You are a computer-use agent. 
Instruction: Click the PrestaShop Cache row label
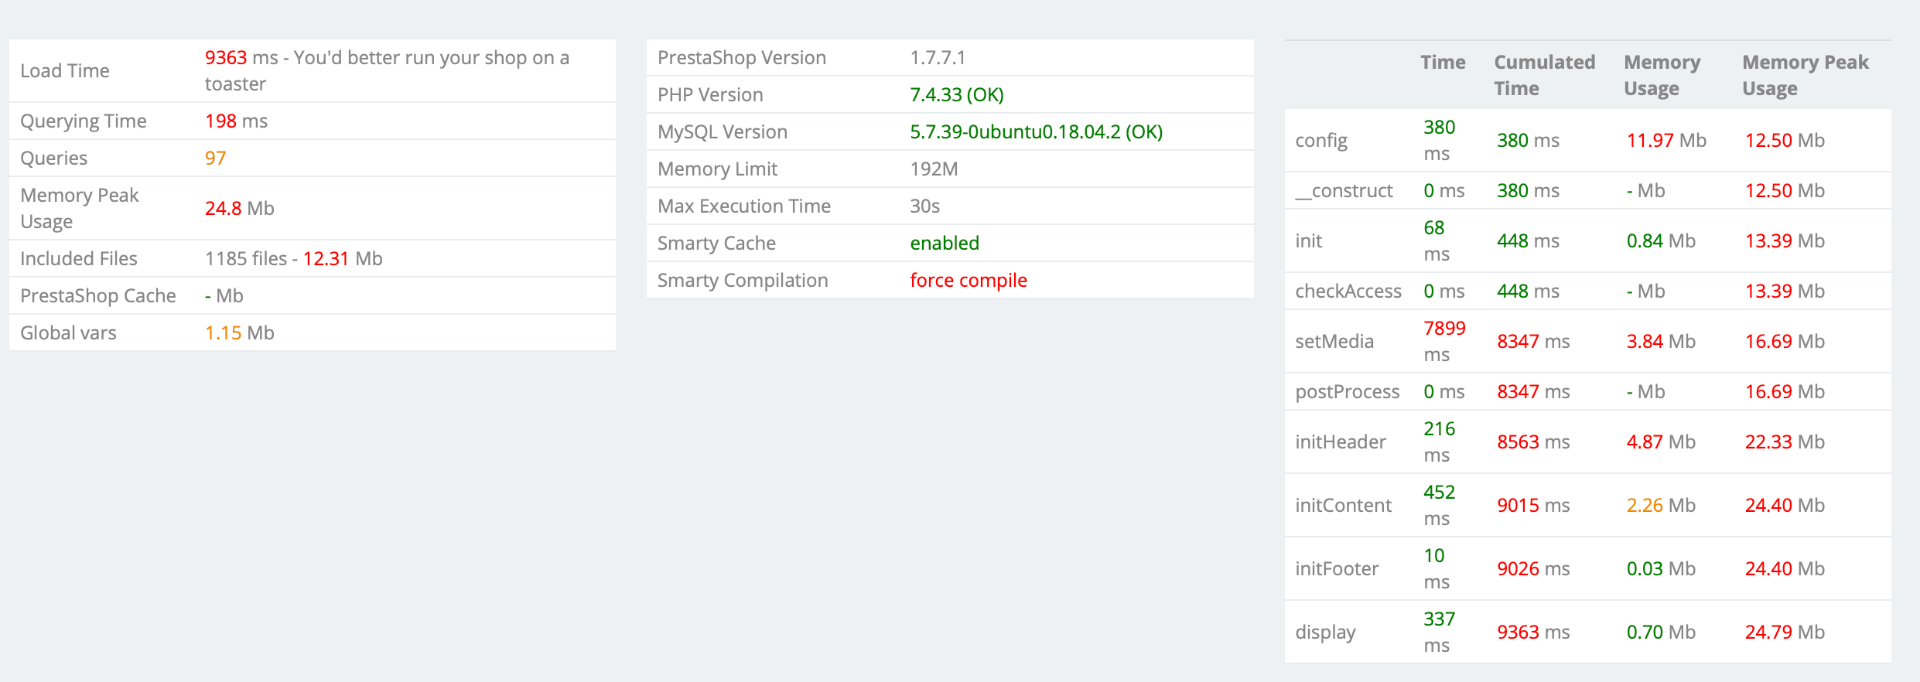click(98, 295)
